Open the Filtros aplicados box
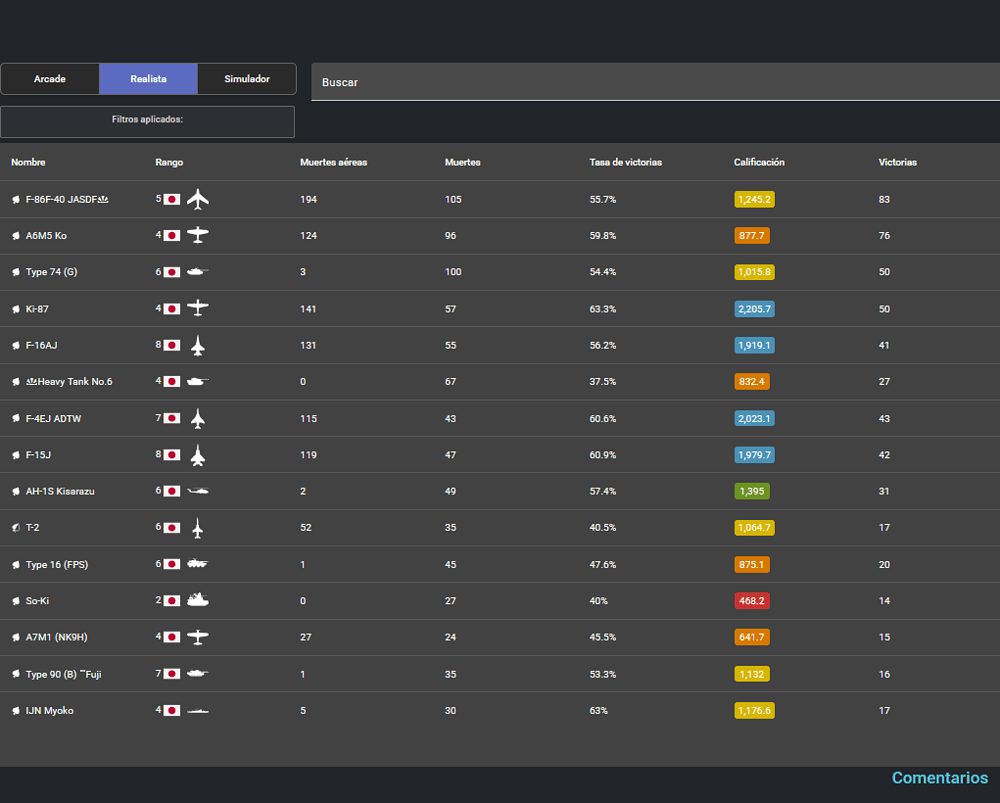 [147, 122]
